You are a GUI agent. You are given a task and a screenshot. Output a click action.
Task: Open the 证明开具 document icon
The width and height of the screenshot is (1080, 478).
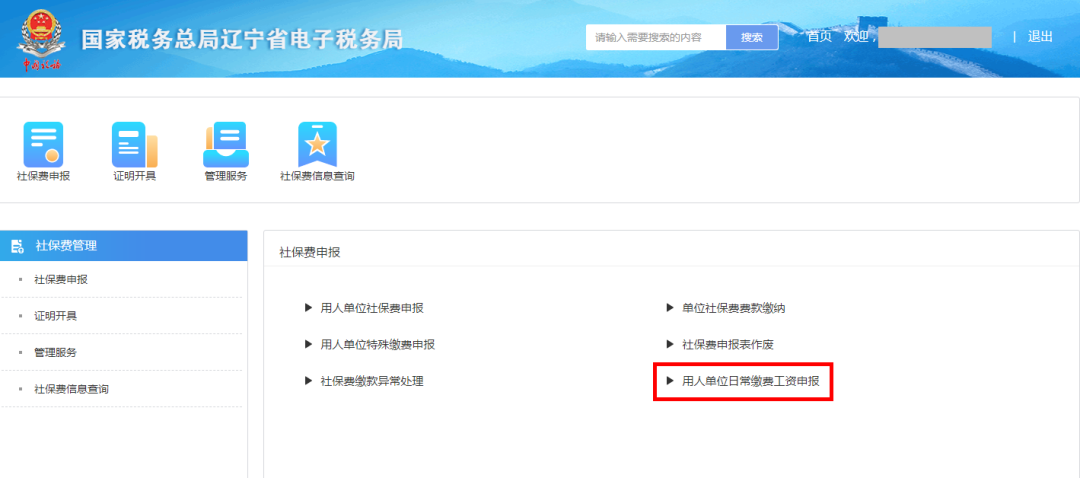coord(135,145)
